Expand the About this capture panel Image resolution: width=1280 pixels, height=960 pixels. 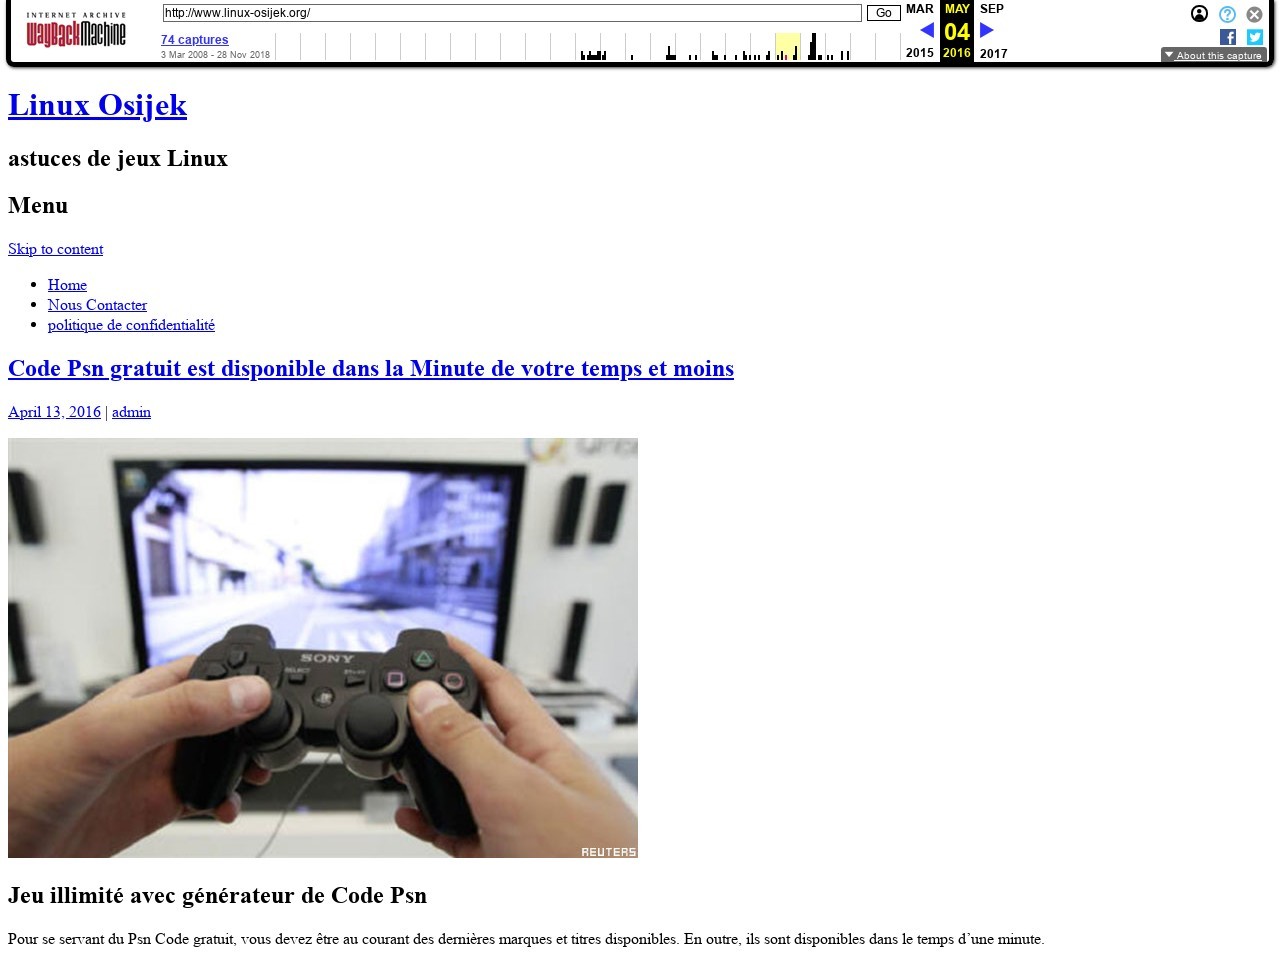pos(1213,55)
